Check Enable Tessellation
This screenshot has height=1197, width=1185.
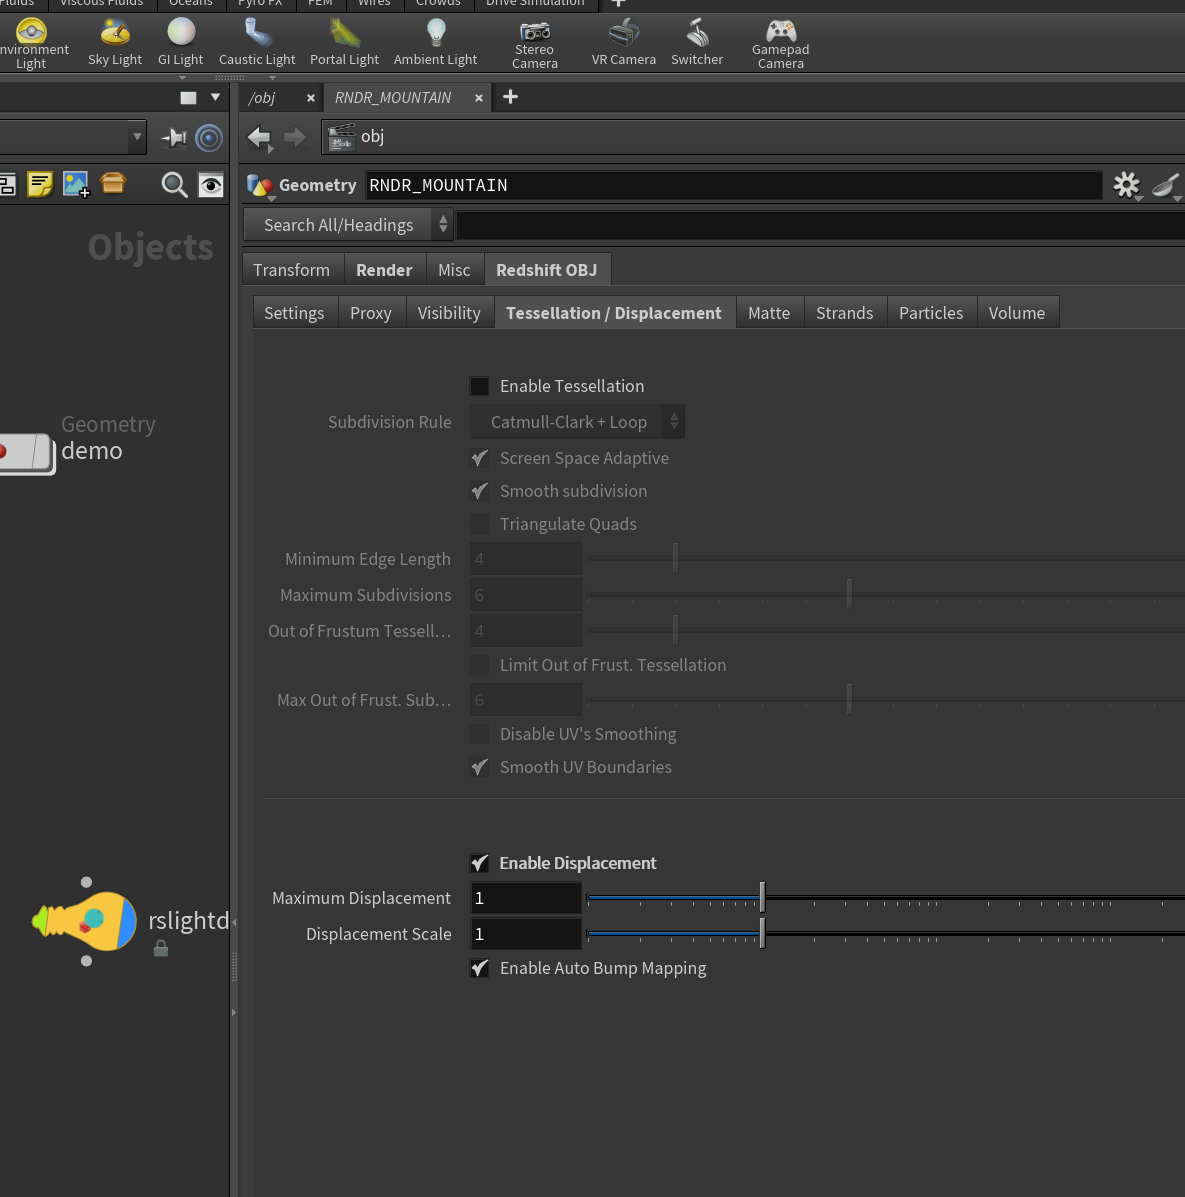479,386
